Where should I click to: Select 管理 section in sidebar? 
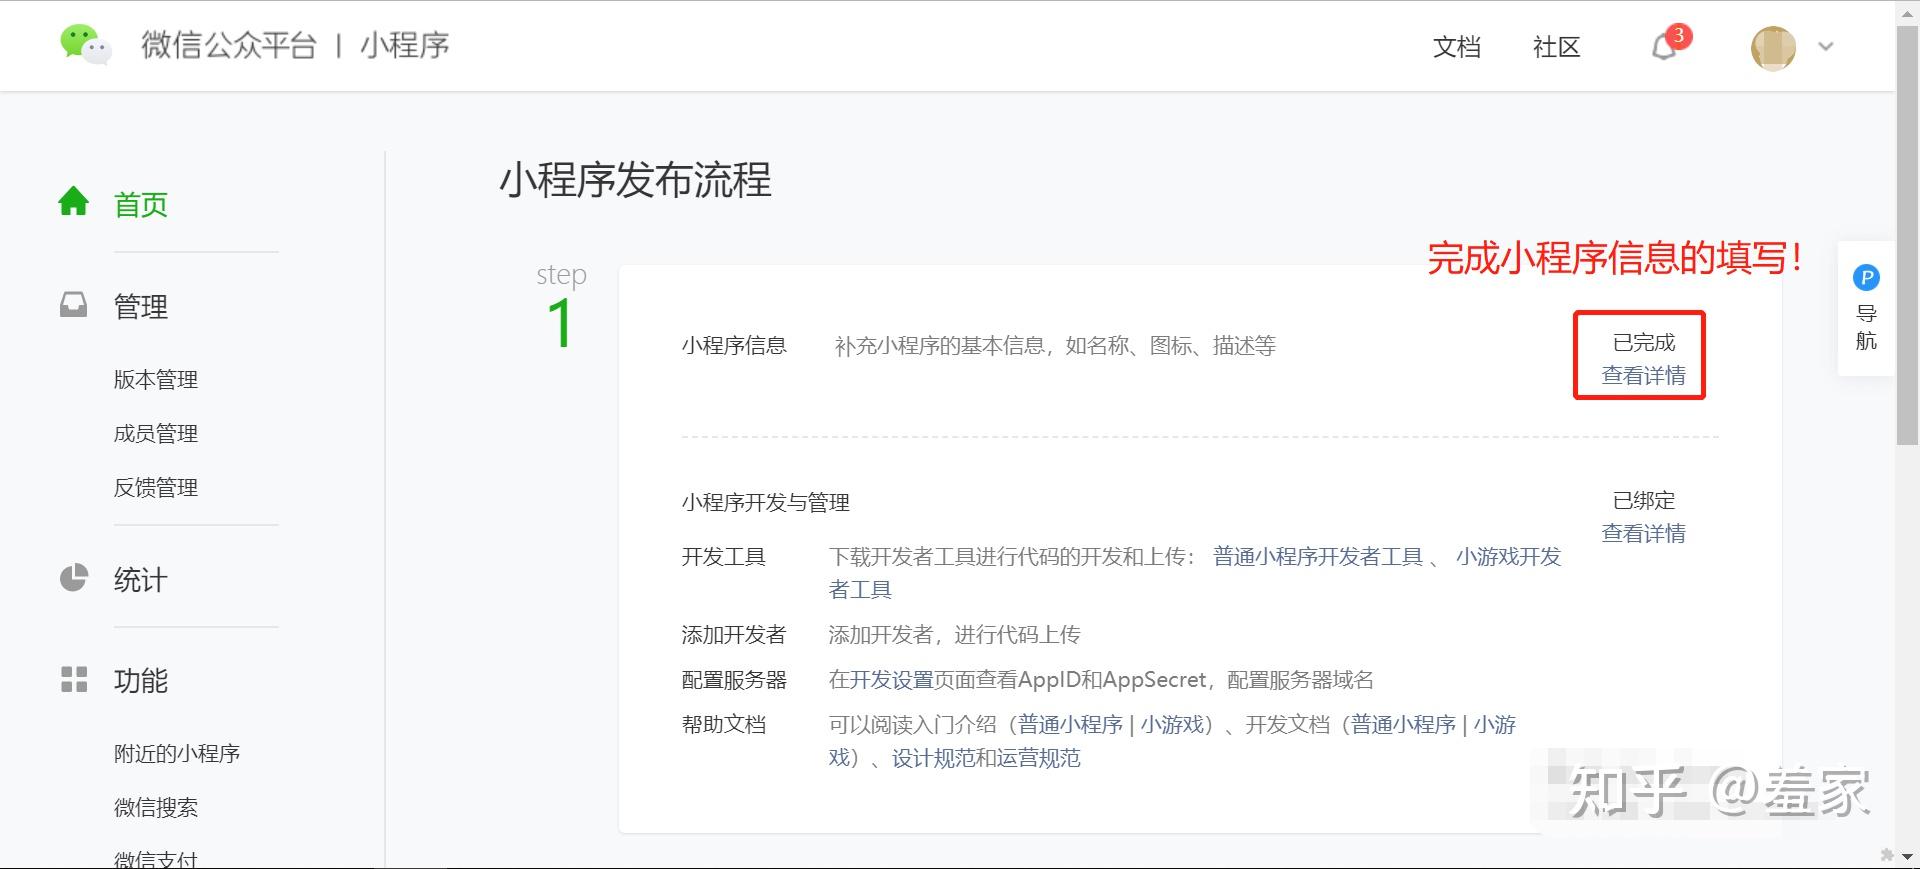141,306
